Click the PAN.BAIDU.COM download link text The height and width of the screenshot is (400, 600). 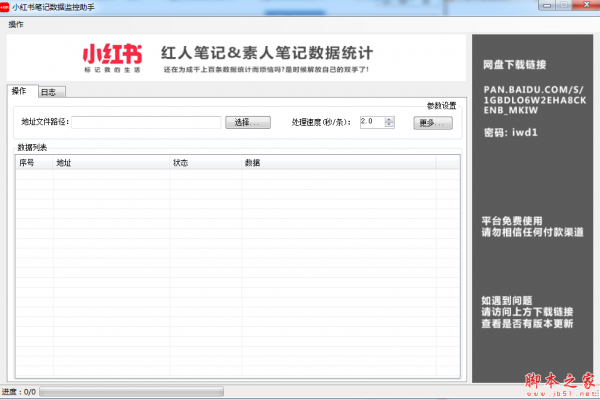pos(534,100)
